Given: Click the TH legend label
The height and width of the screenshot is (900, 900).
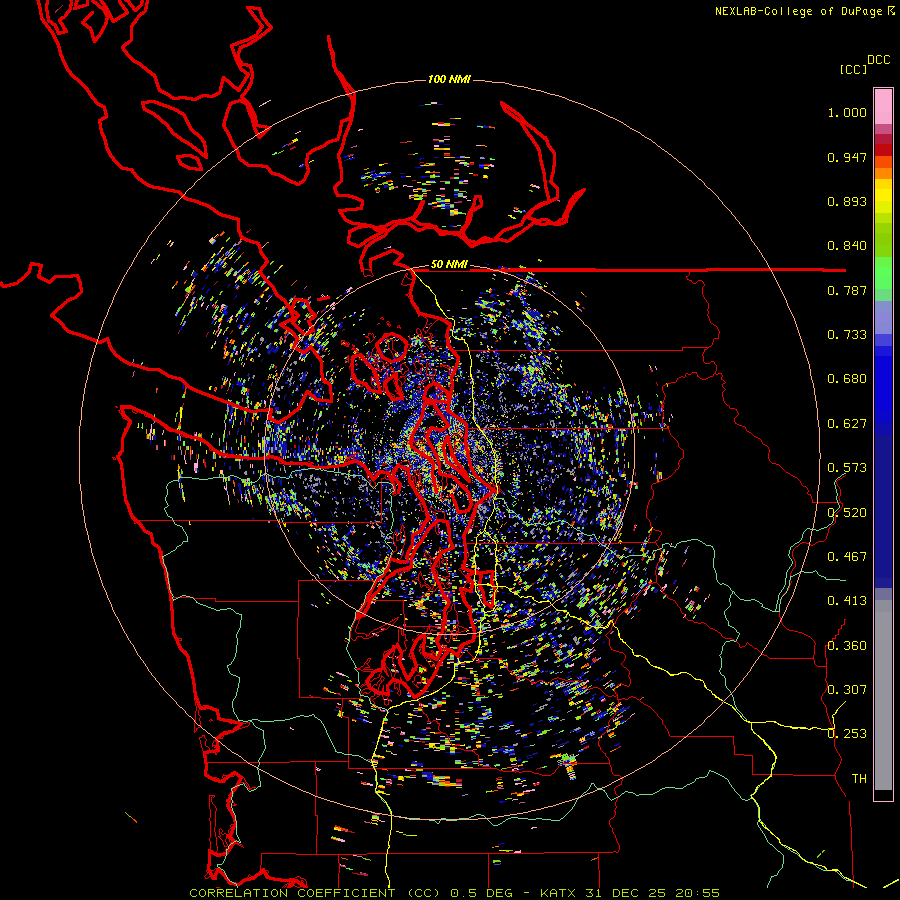Looking at the screenshot, I should click(859, 778).
